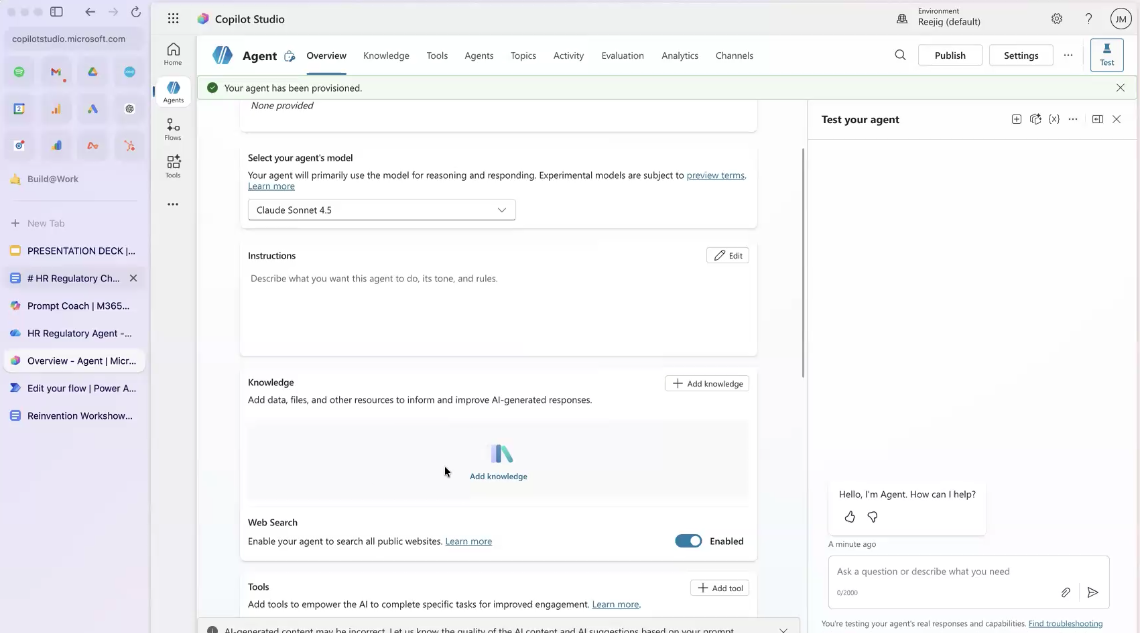The width and height of the screenshot is (1140, 633).
Task: Open the Analytics tab
Action: pos(679,56)
